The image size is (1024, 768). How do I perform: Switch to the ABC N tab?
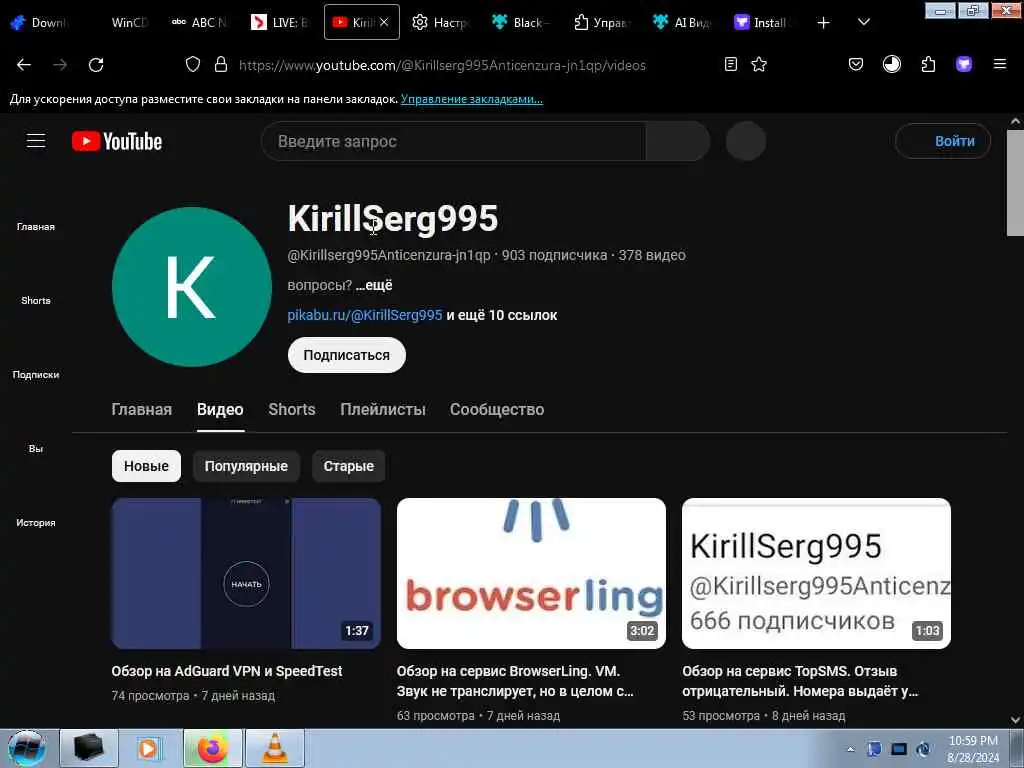click(199, 22)
